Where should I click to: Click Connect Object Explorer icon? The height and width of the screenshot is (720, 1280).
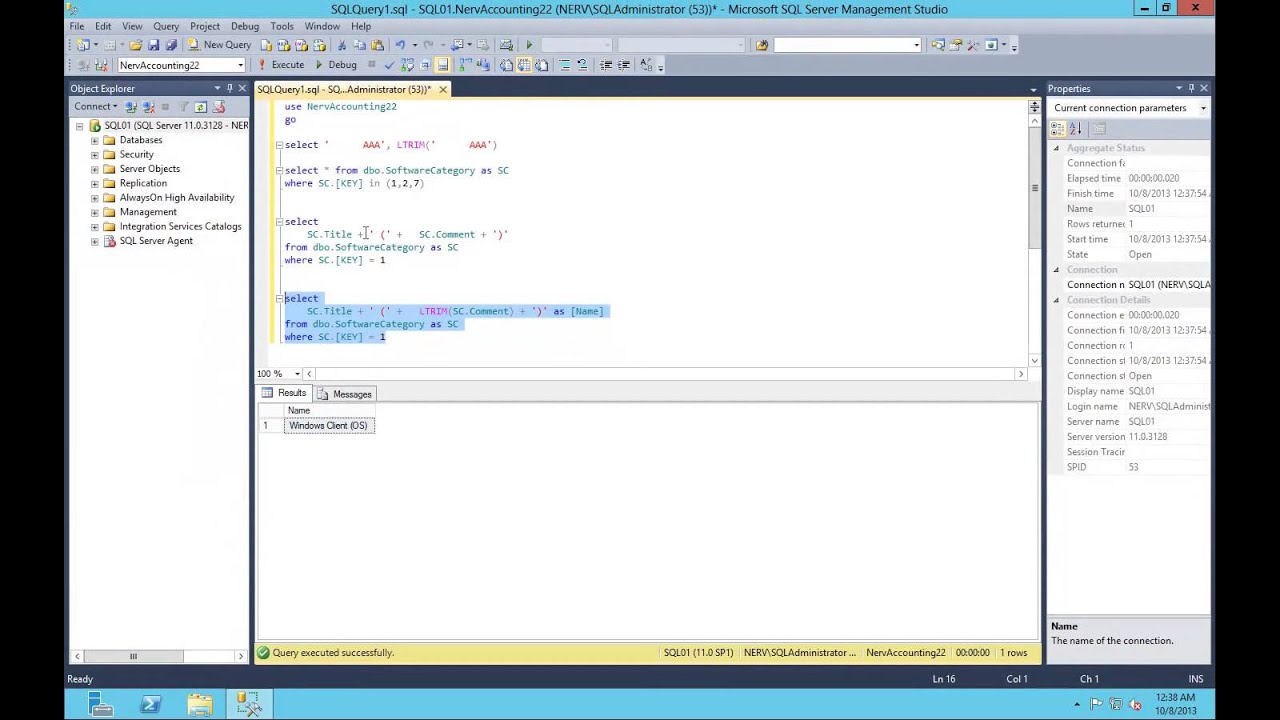coord(131,107)
